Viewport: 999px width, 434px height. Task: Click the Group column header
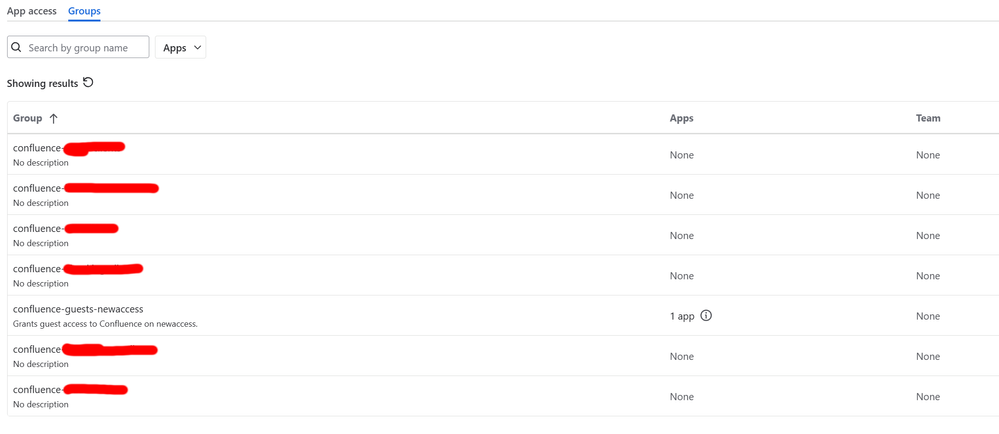(x=28, y=118)
